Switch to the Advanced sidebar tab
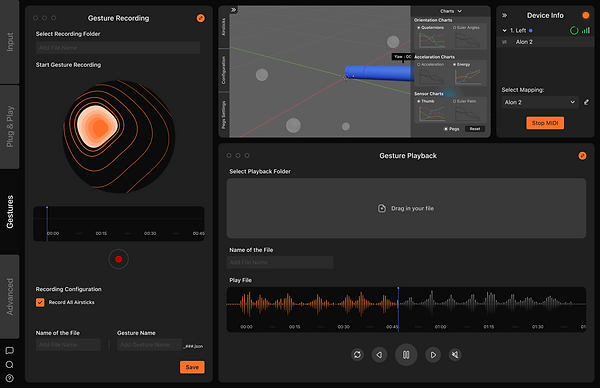The width and height of the screenshot is (600, 388). coord(10,297)
